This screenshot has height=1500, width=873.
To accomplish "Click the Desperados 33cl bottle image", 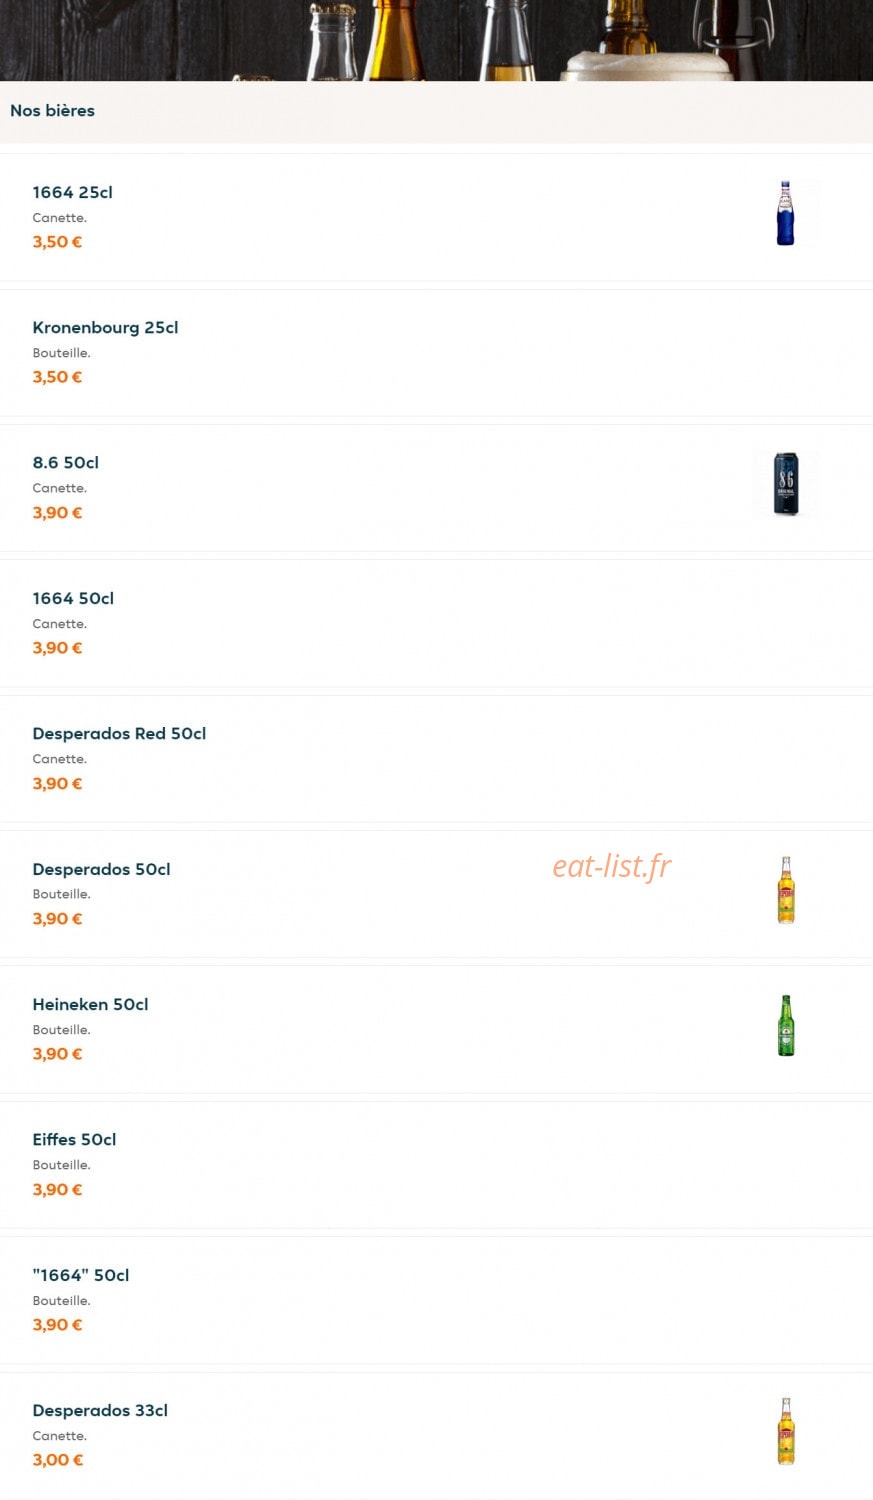I will (x=786, y=1431).
